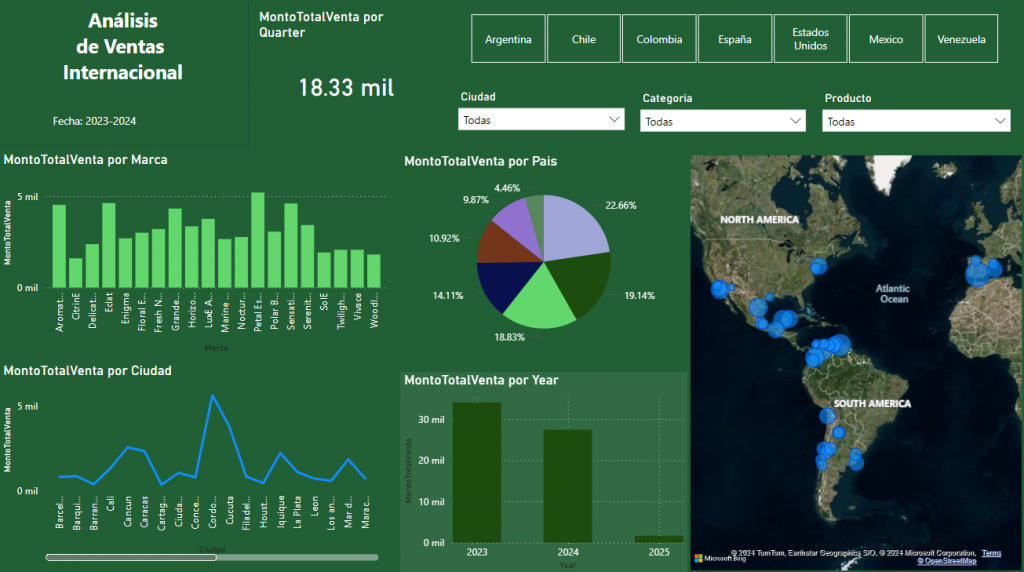Pick the Venezuela slicer tile
This screenshot has width=1024, height=572.
961,40
